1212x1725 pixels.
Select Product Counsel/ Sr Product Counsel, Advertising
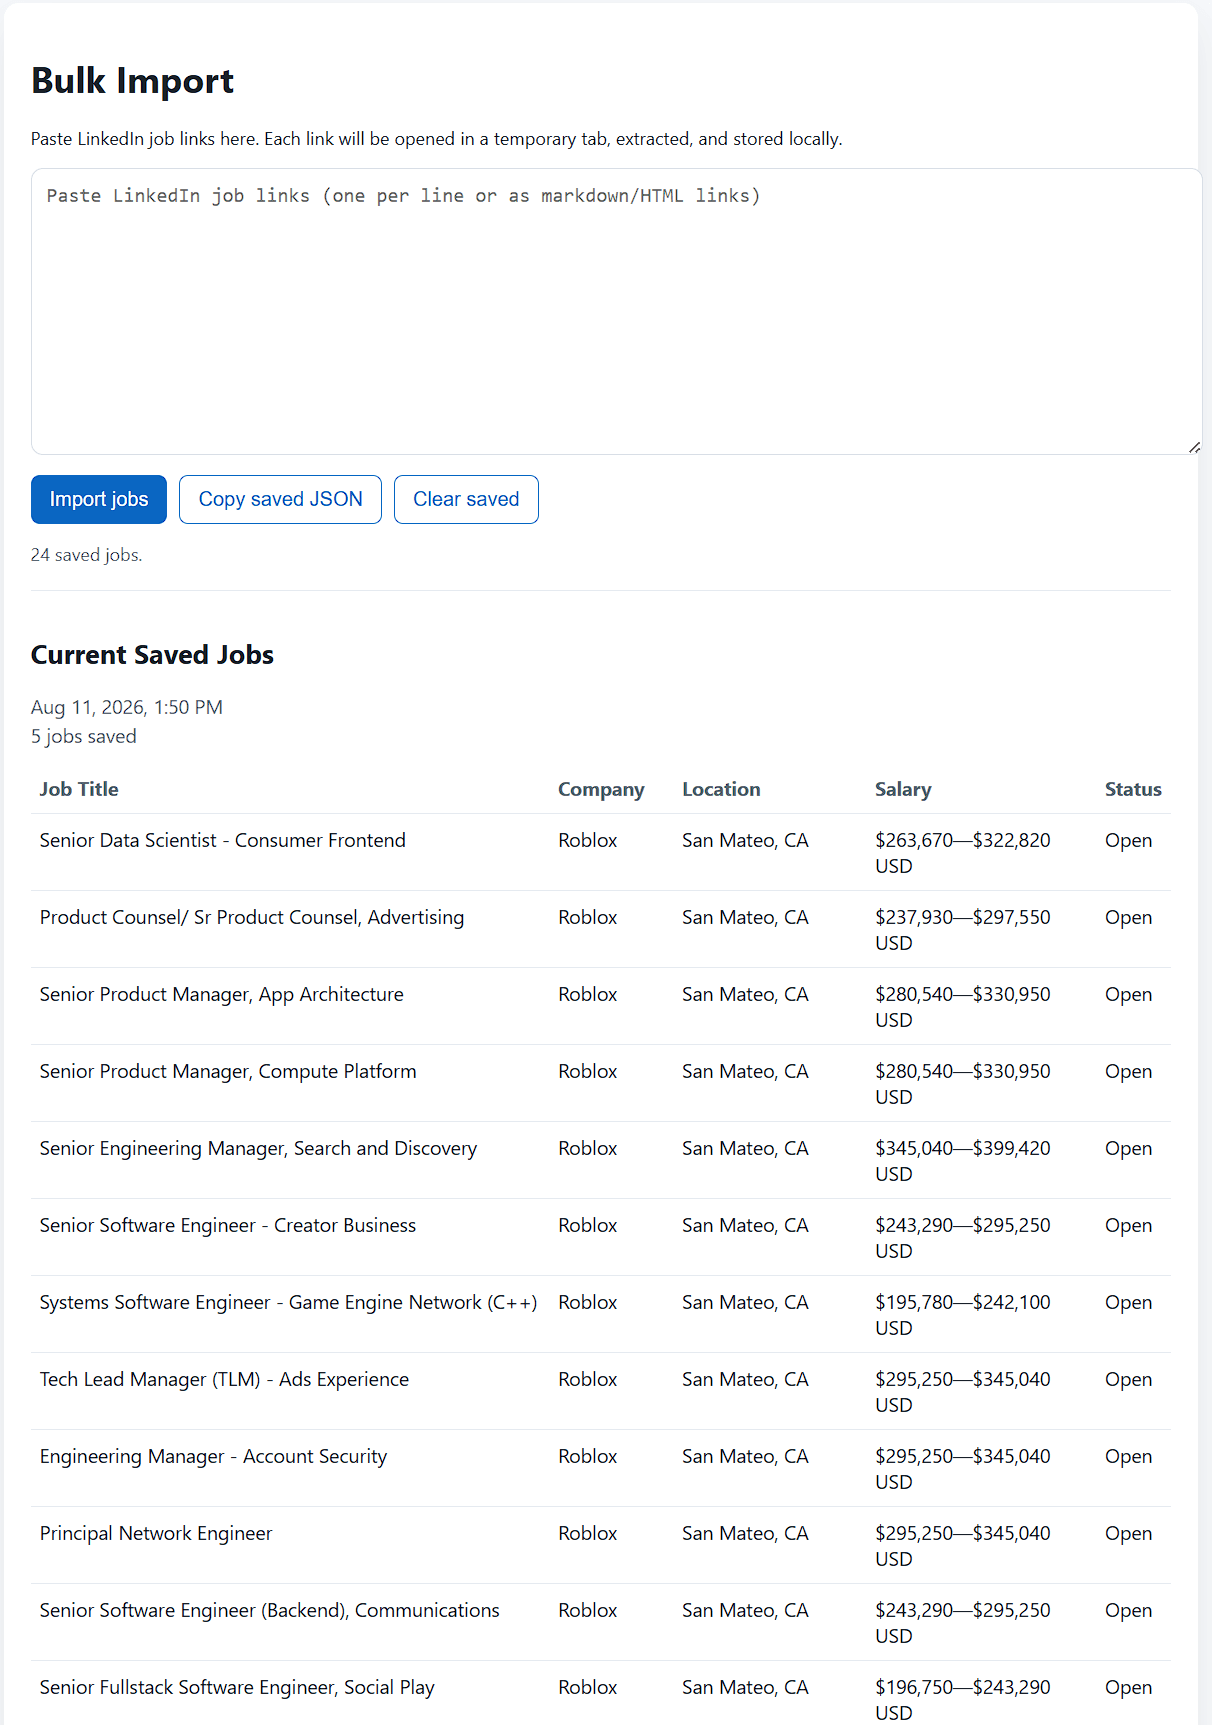[x=252, y=917]
